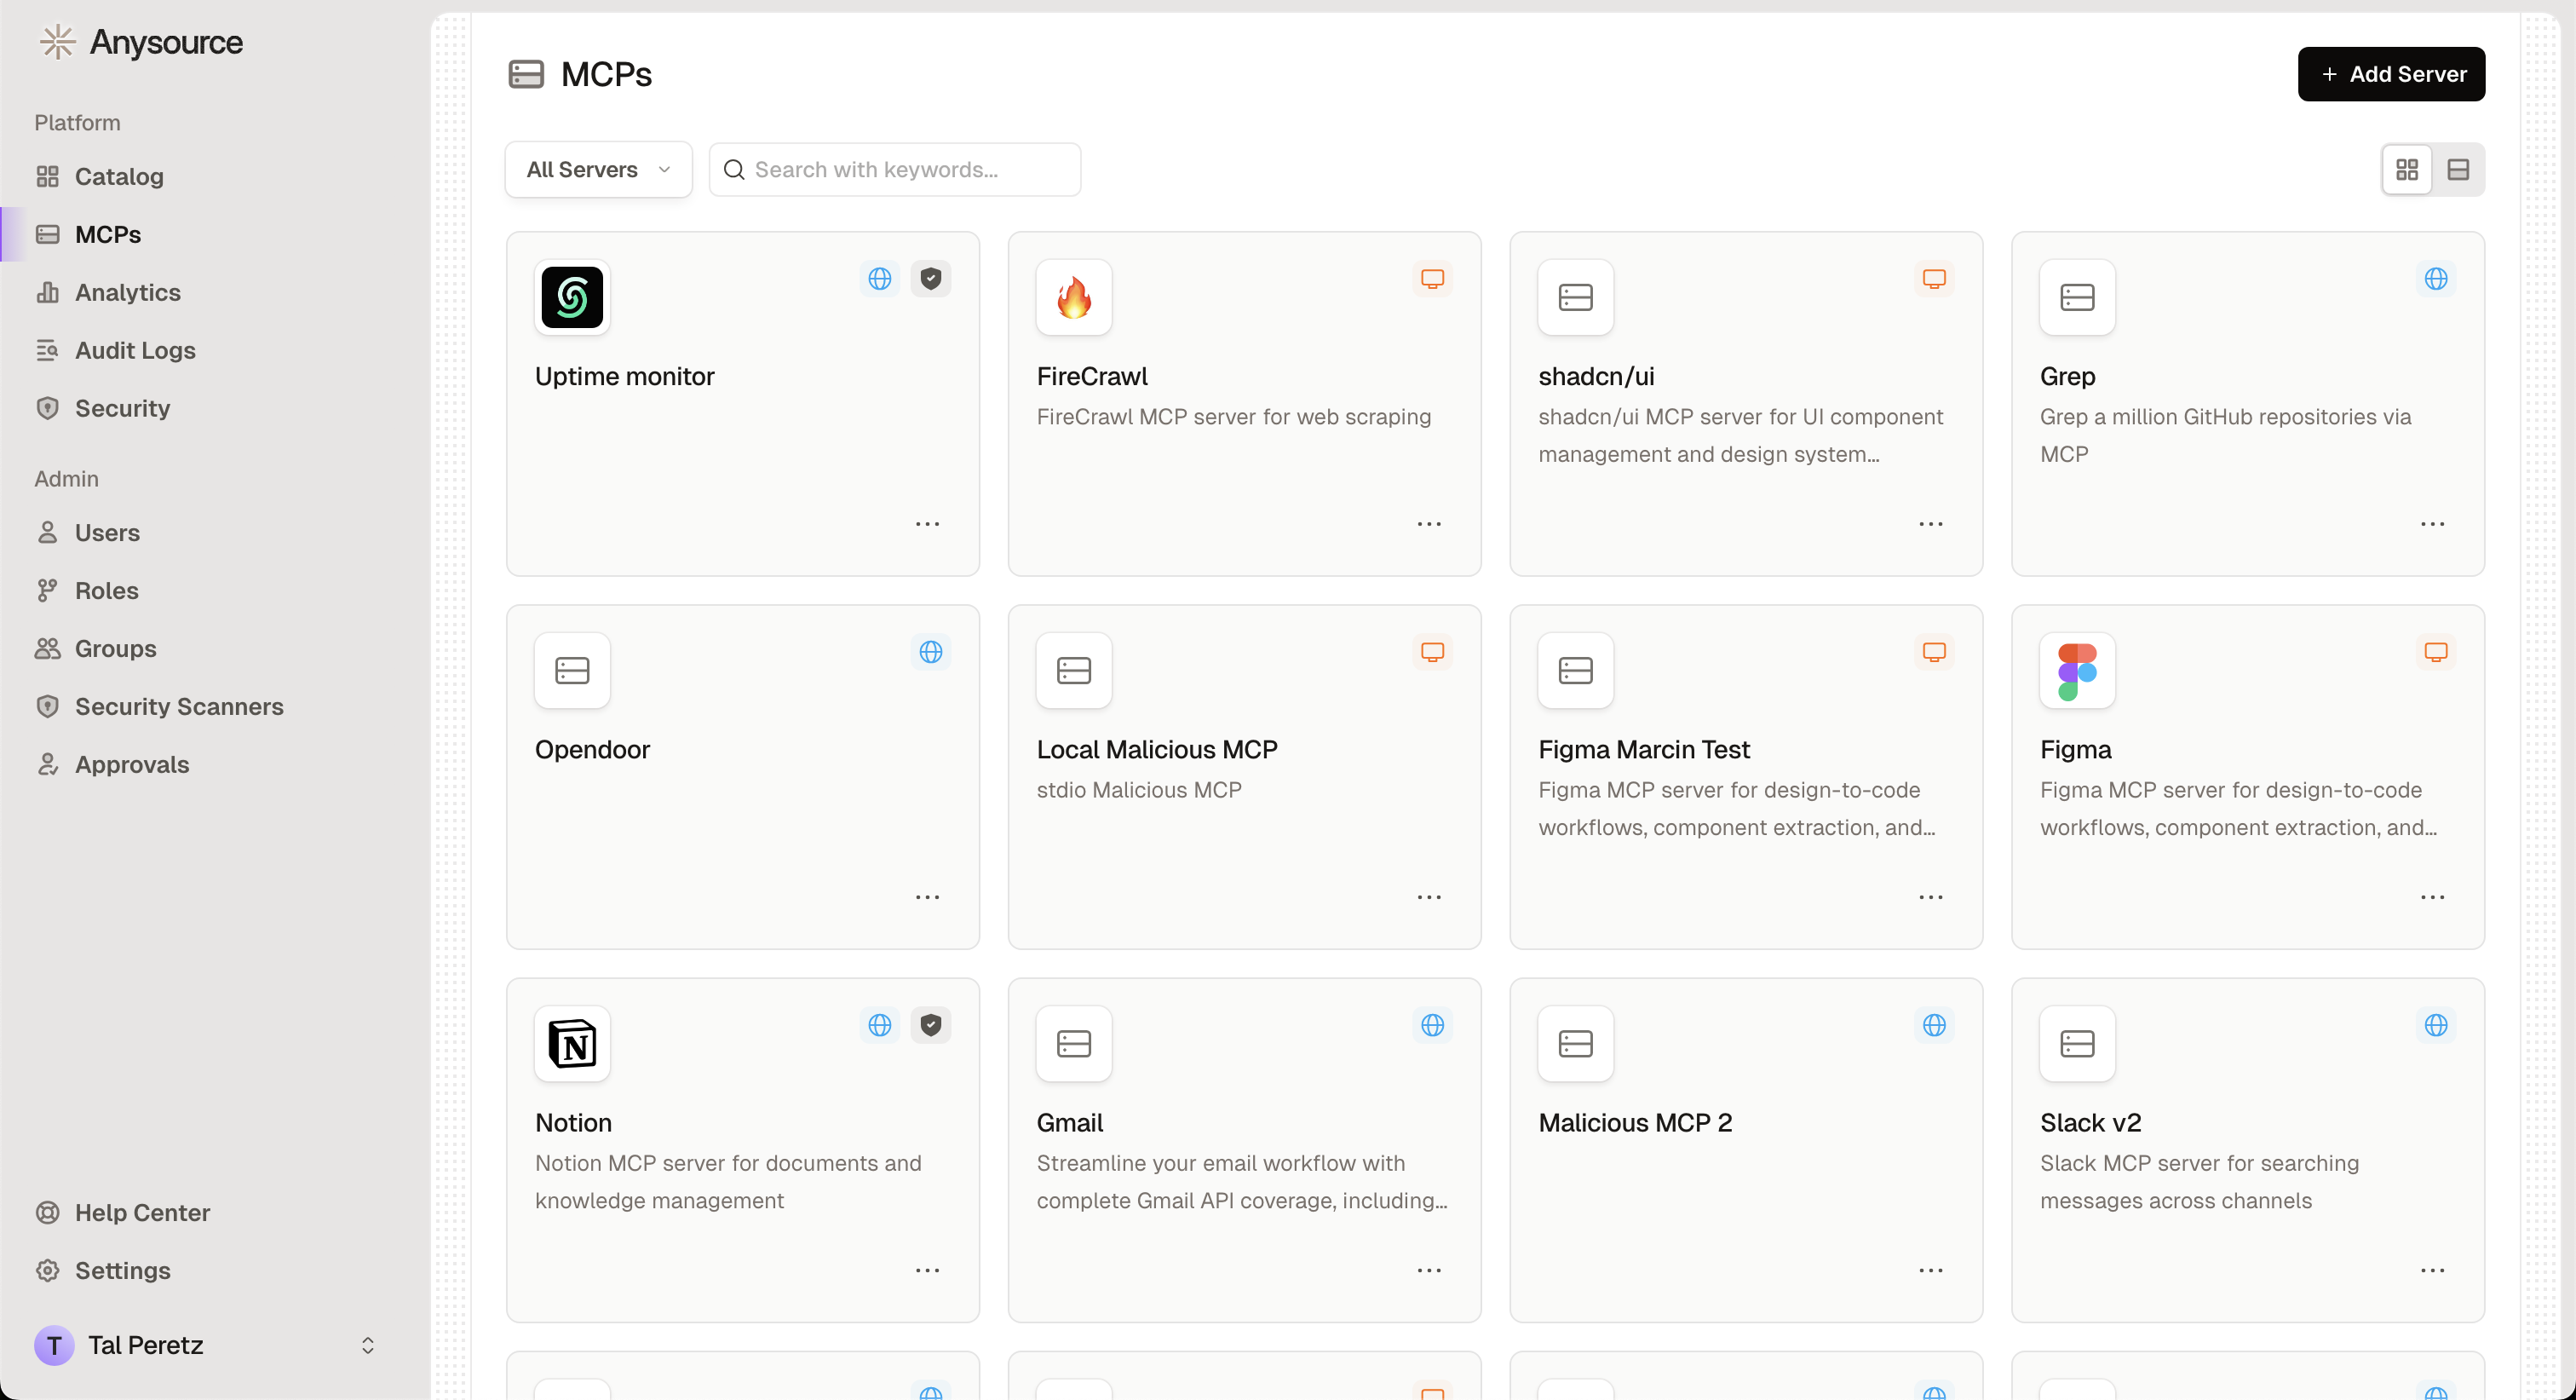Click the Notion logo icon

tap(572, 1043)
